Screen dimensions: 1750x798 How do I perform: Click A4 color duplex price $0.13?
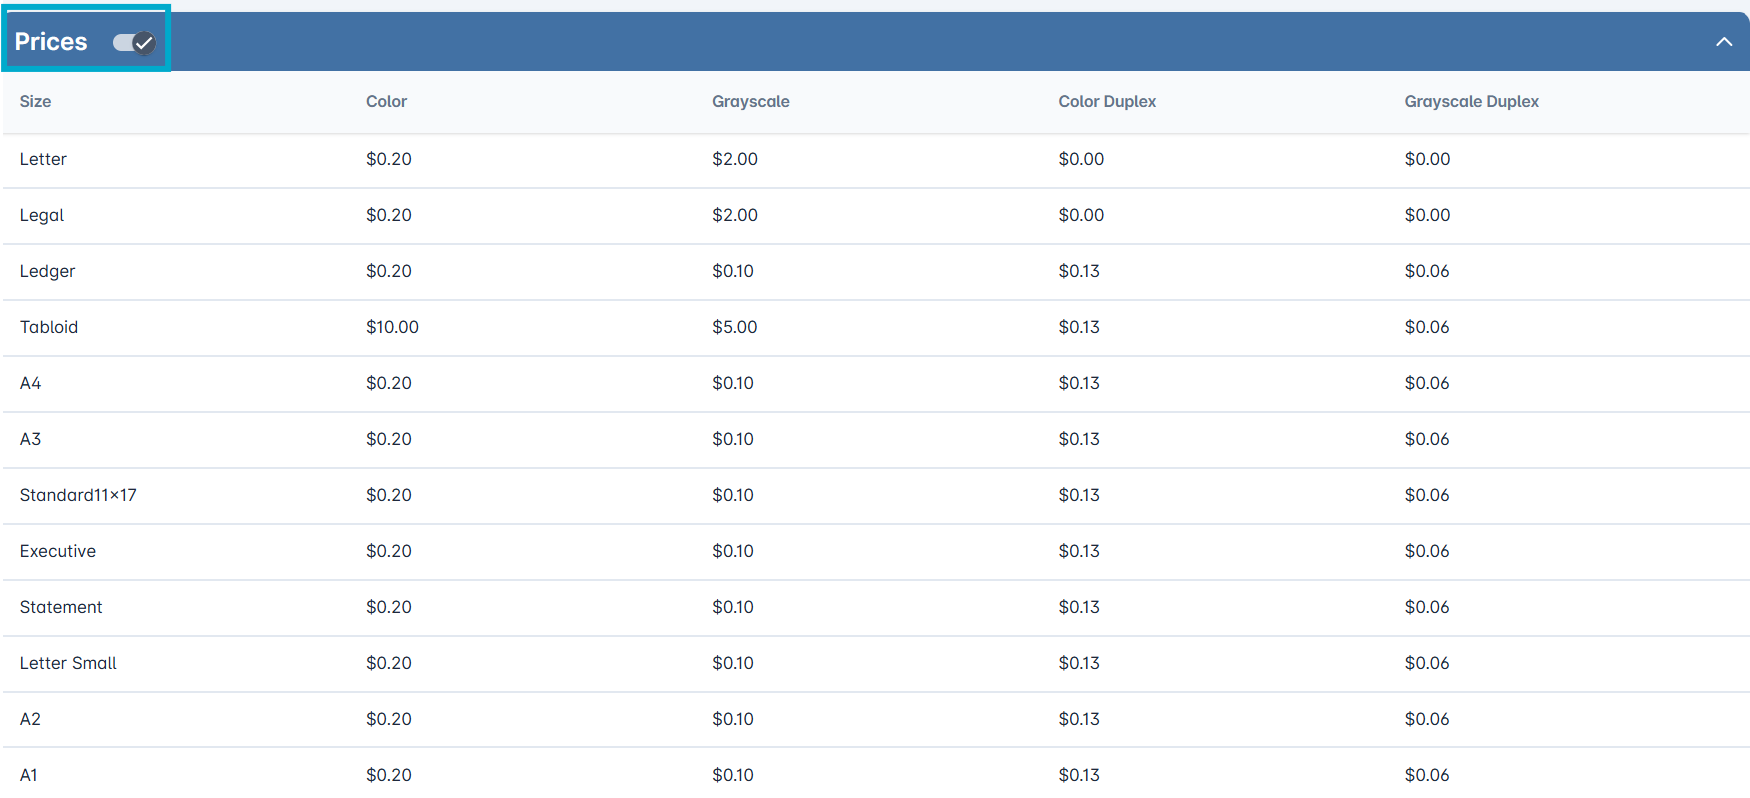coord(1079,383)
